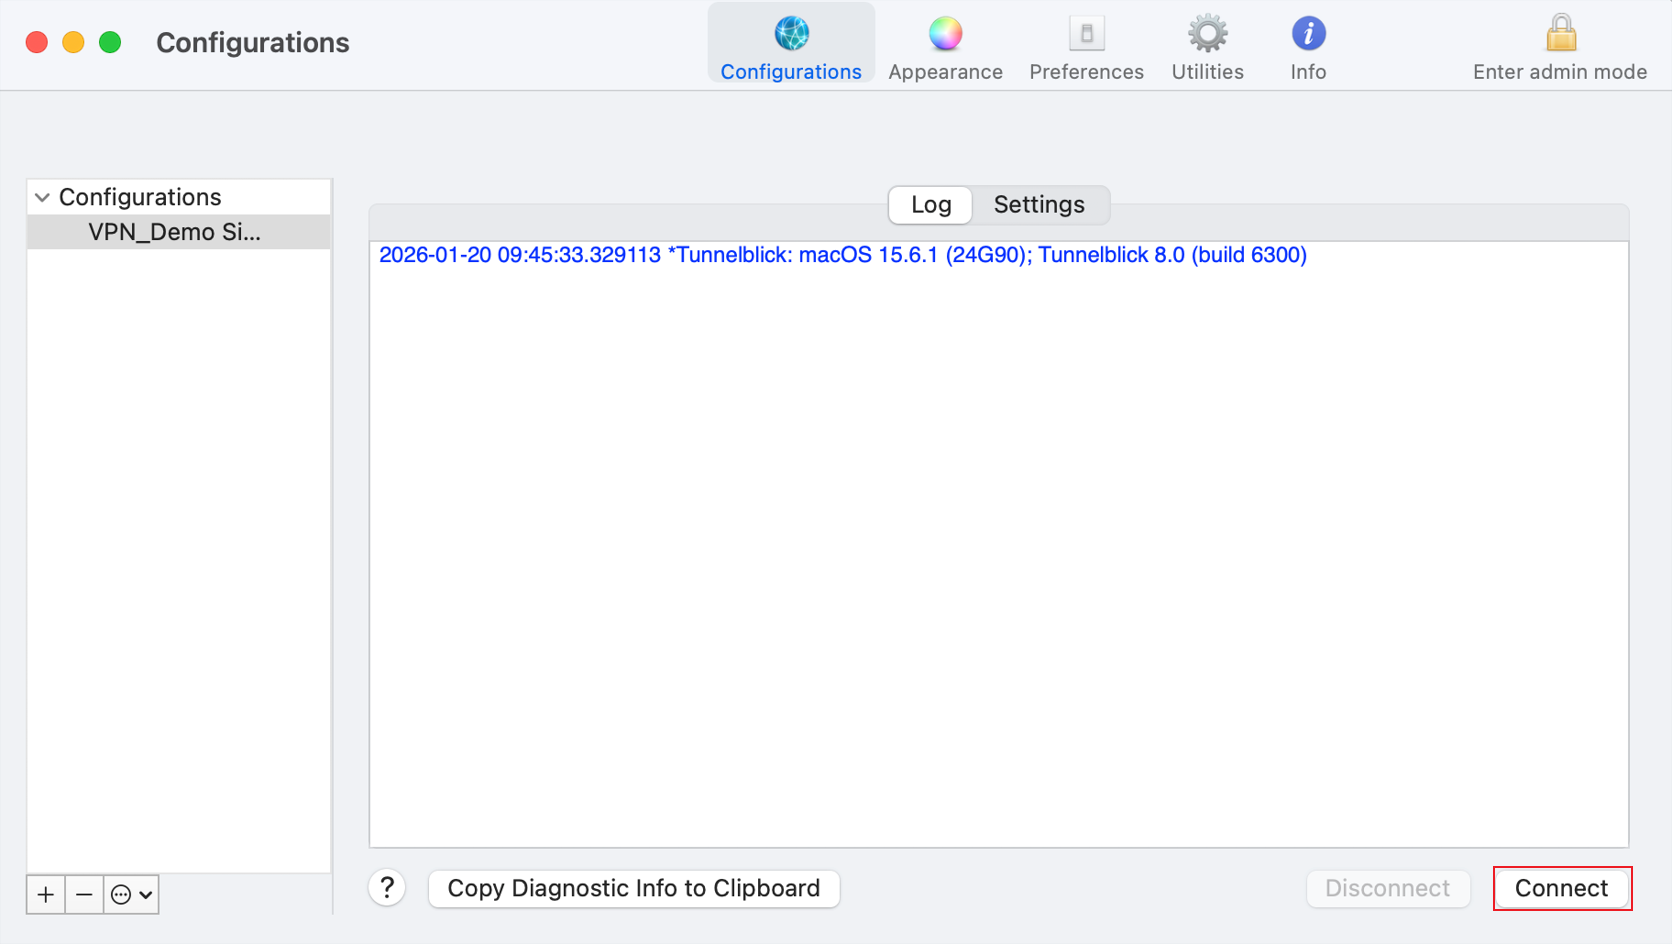Image resolution: width=1672 pixels, height=944 pixels.
Task: Collapse the Configurations tree group
Action: (x=42, y=197)
